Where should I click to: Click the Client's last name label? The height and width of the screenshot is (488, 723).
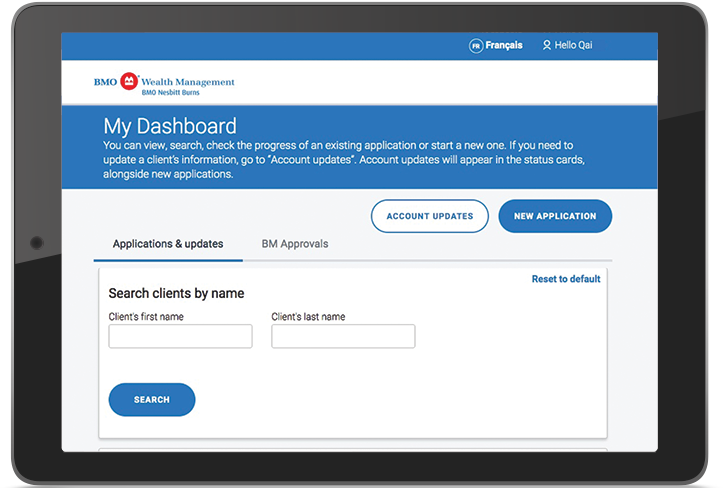(308, 317)
